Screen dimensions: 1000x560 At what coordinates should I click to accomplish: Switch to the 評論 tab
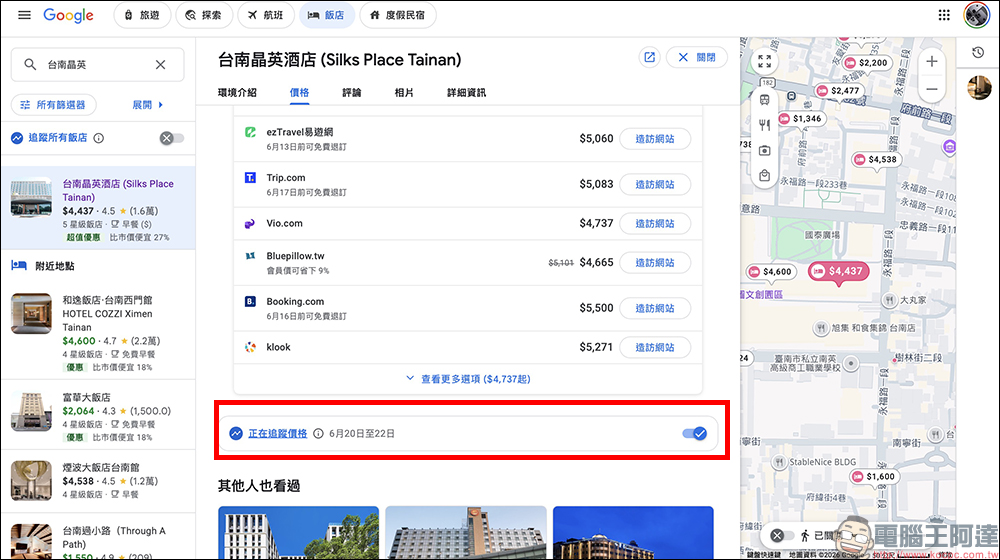[351, 92]
